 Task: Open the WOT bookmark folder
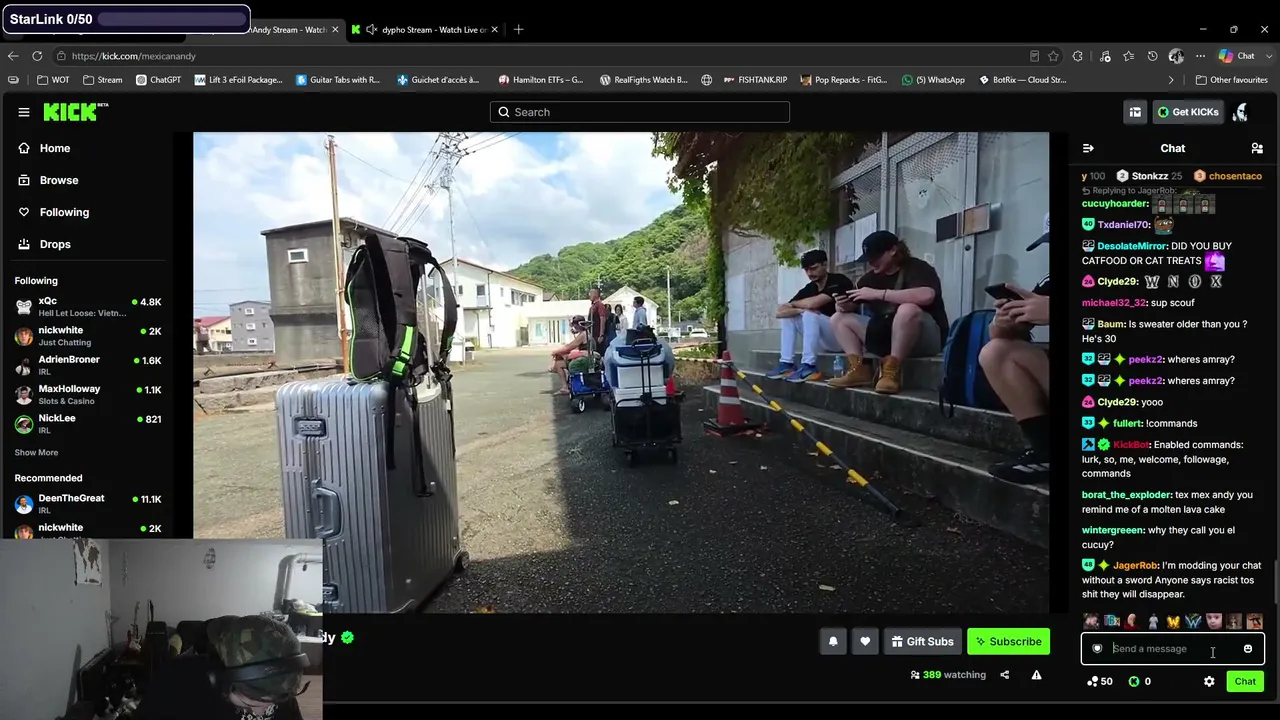[x=53, y=80]
